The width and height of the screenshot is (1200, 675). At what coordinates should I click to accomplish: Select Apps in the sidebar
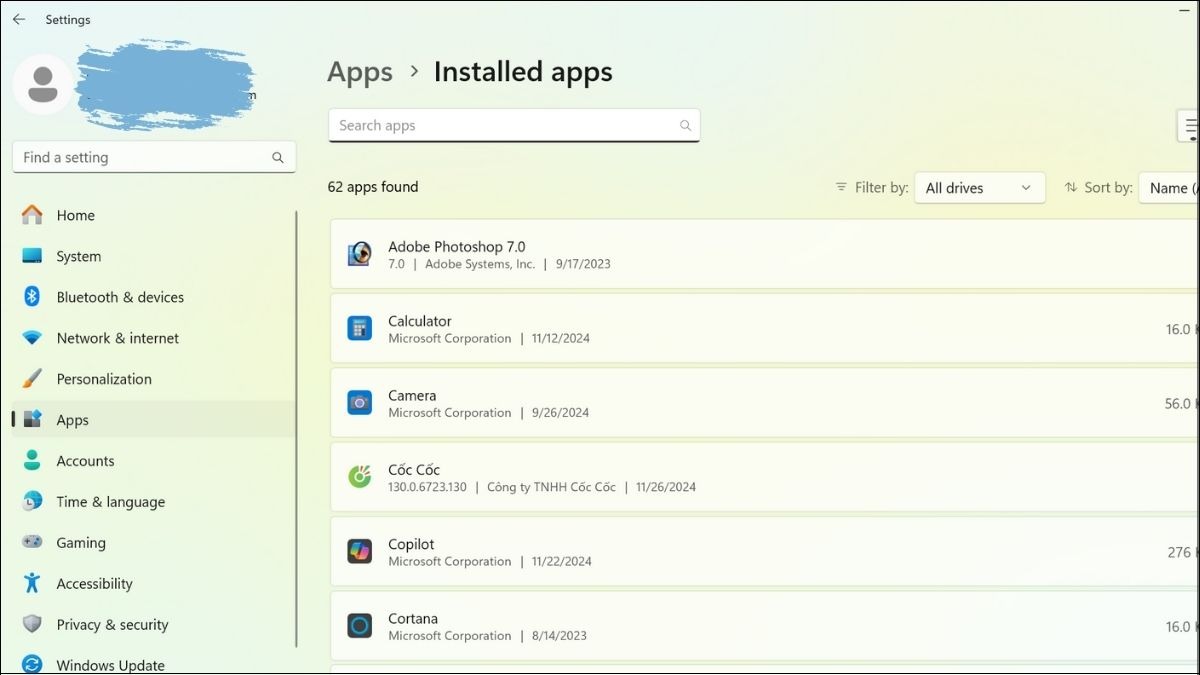pos(154,420)
